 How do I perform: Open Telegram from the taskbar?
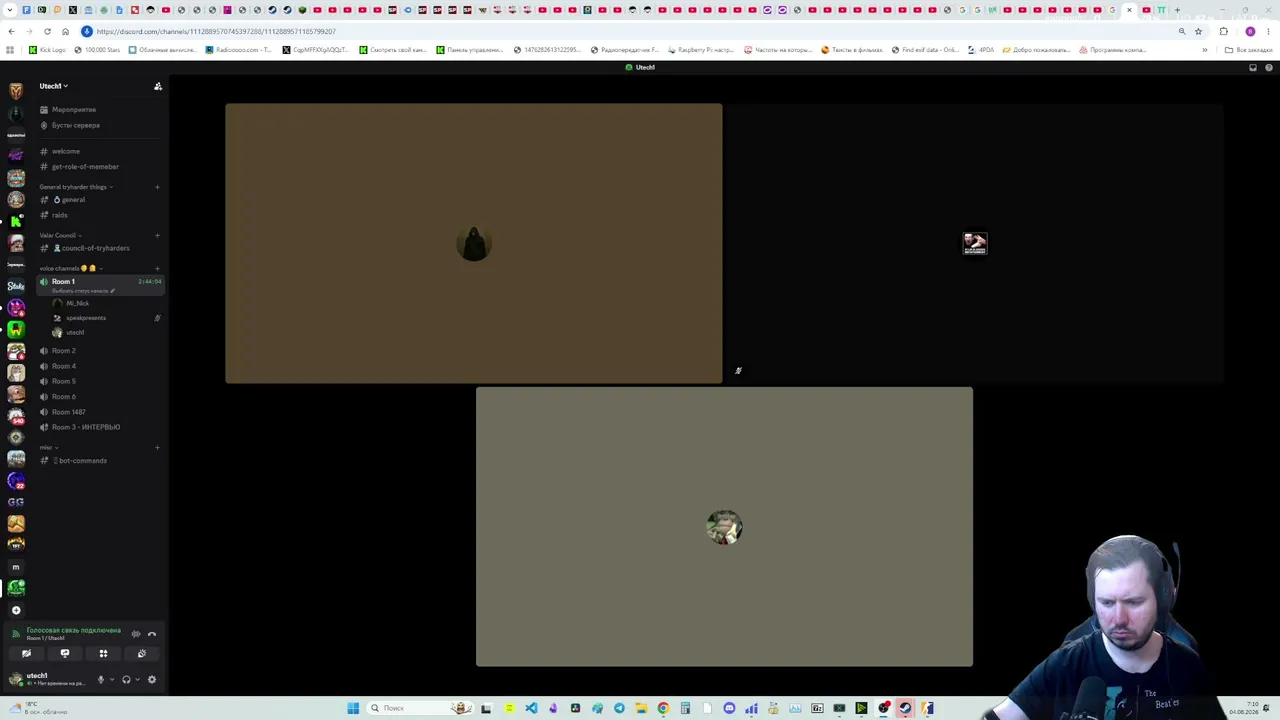click(x=619, y=708)
